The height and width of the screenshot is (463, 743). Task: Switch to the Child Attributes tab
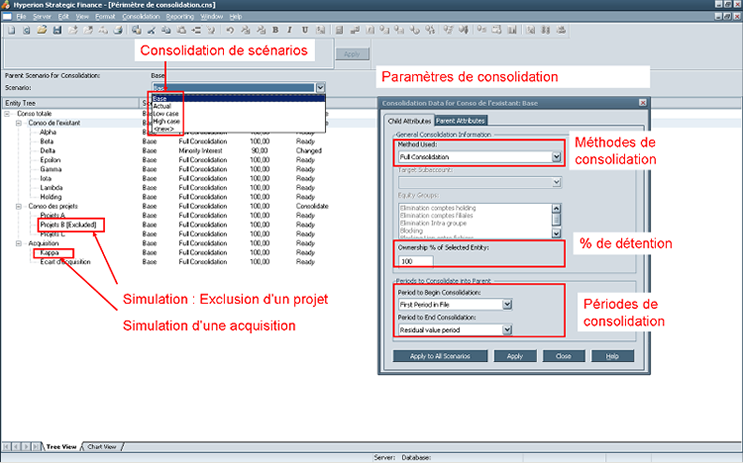tap(409, 121)
